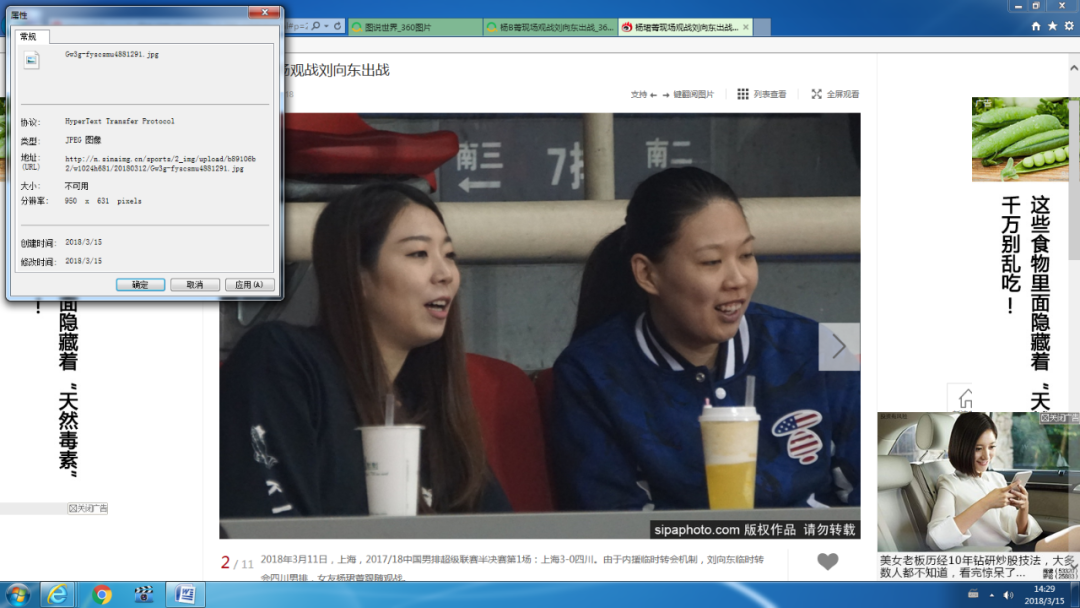Close the left advertisement via 关闭广告
The image size is (1080, 608).
click(x=88, y=508)
